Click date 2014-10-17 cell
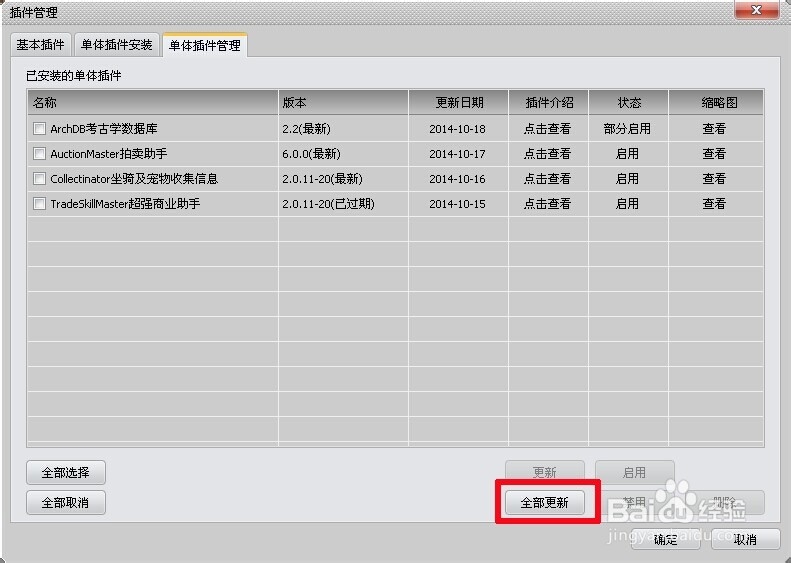This screenshot has height=563, width=791. point(458,153)
